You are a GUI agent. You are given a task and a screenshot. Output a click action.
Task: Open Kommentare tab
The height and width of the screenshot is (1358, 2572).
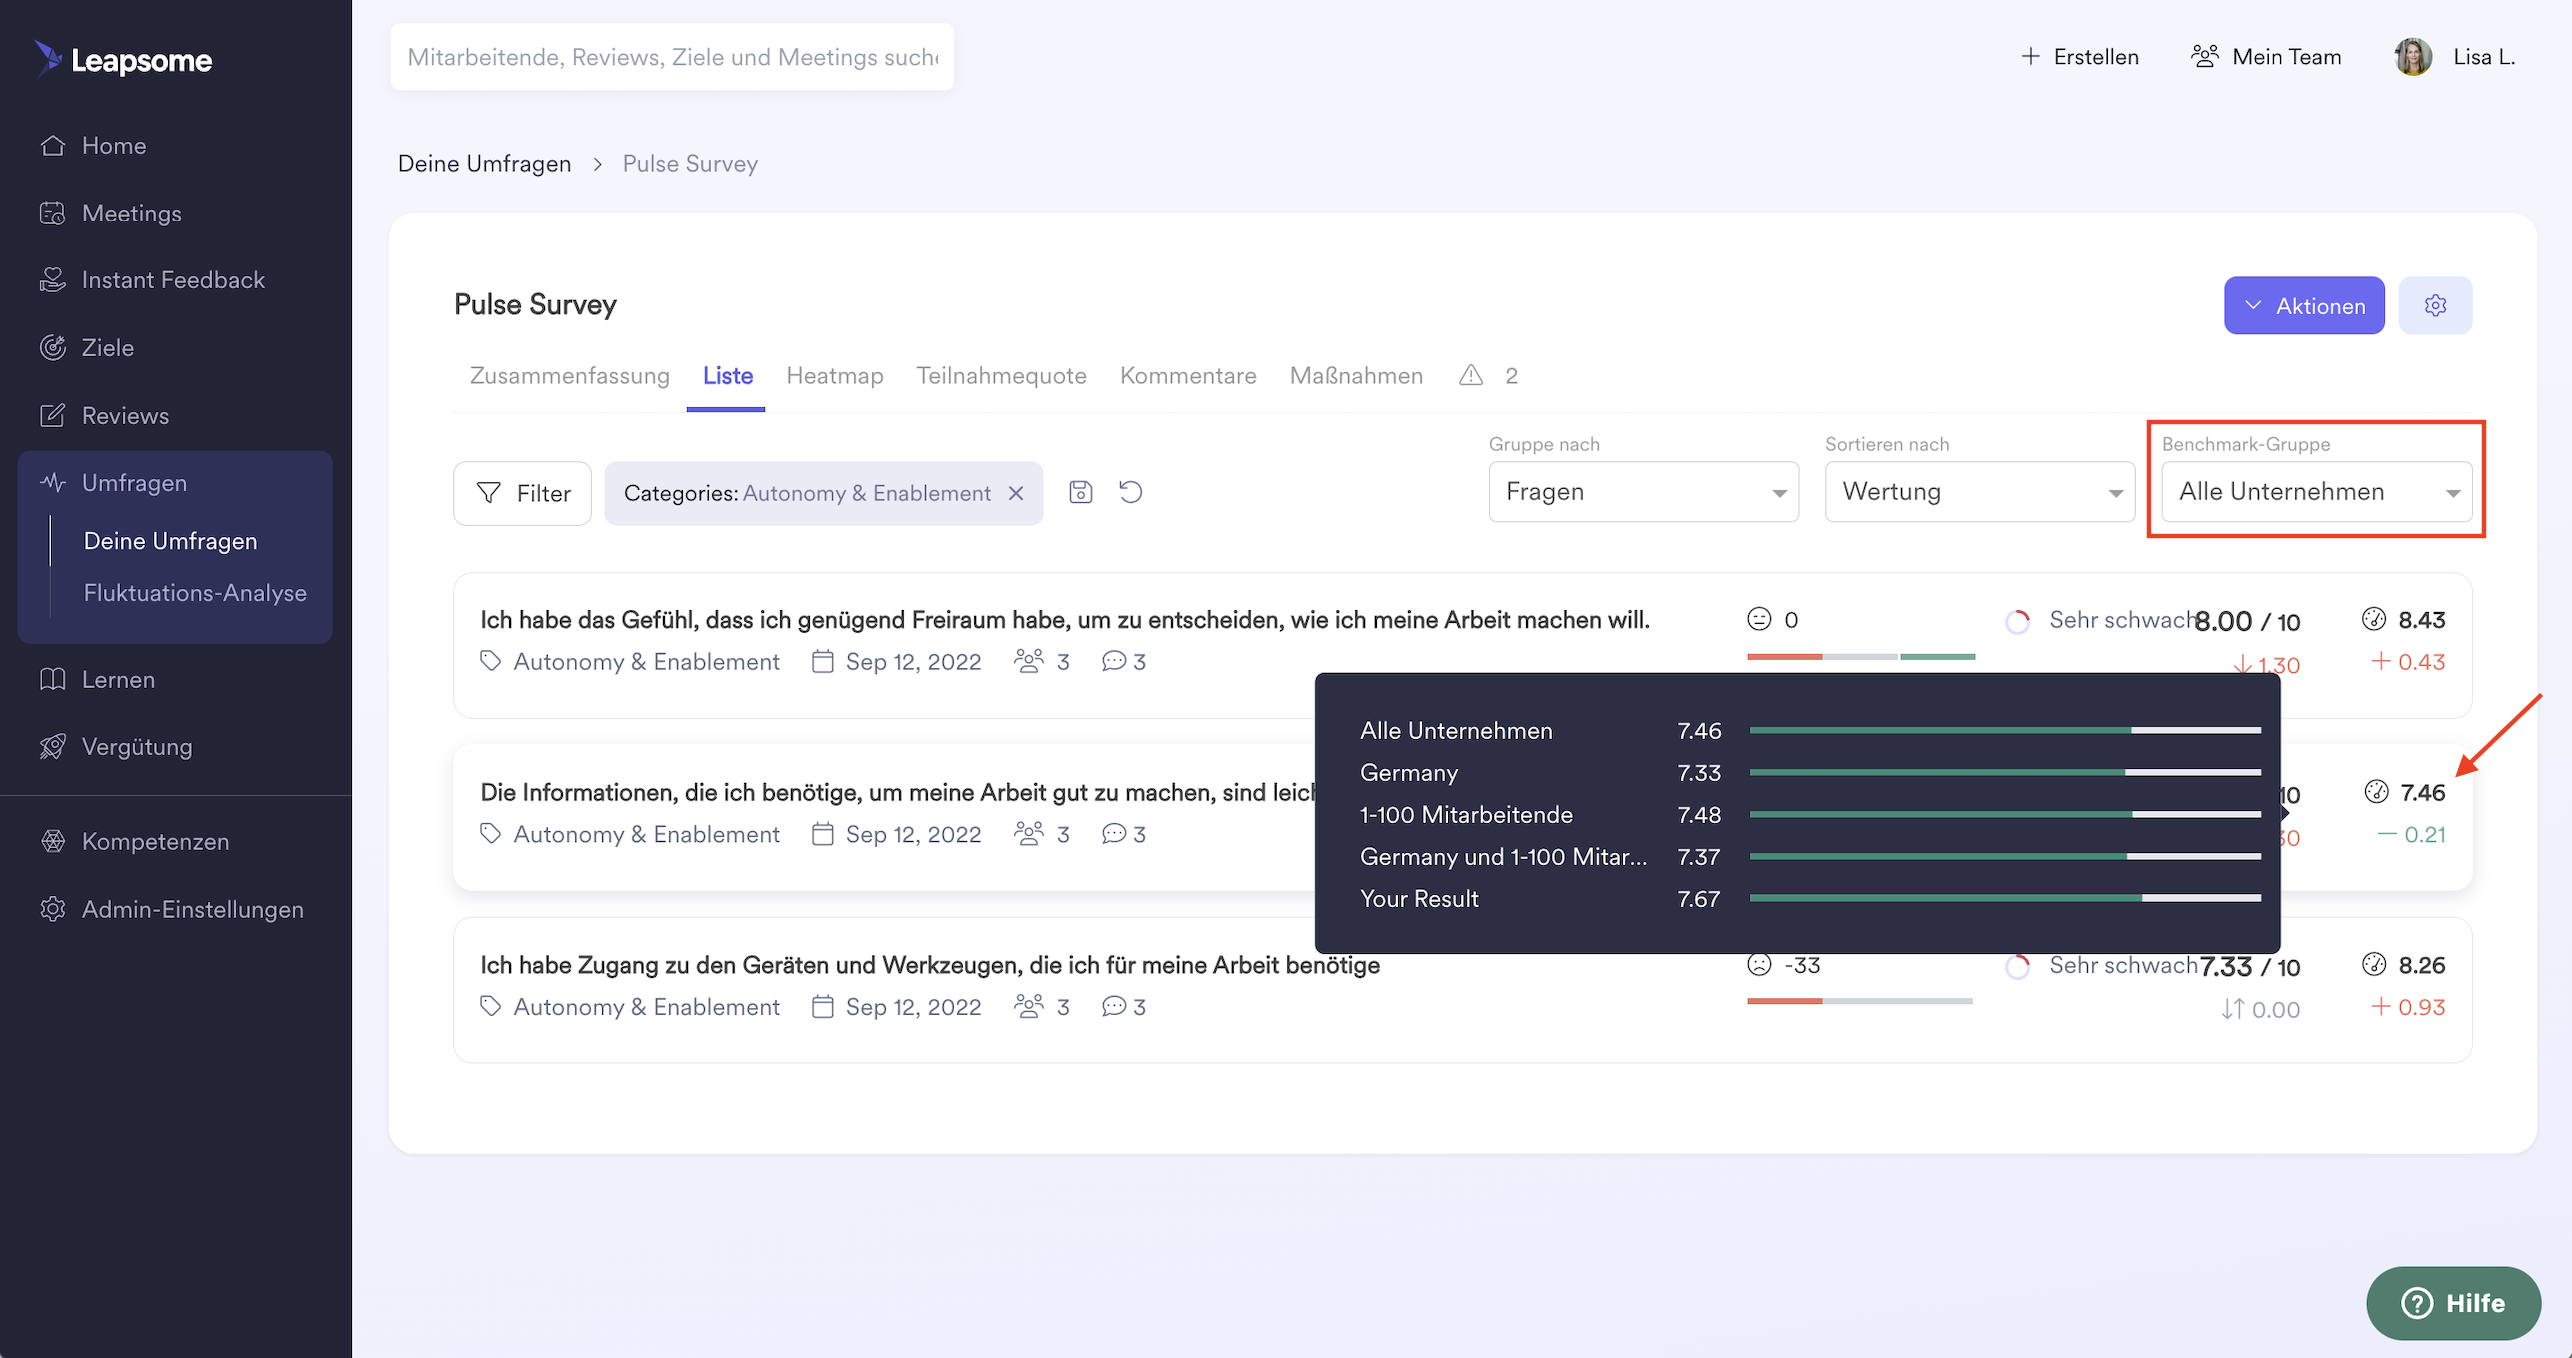tap(1188, 376)
